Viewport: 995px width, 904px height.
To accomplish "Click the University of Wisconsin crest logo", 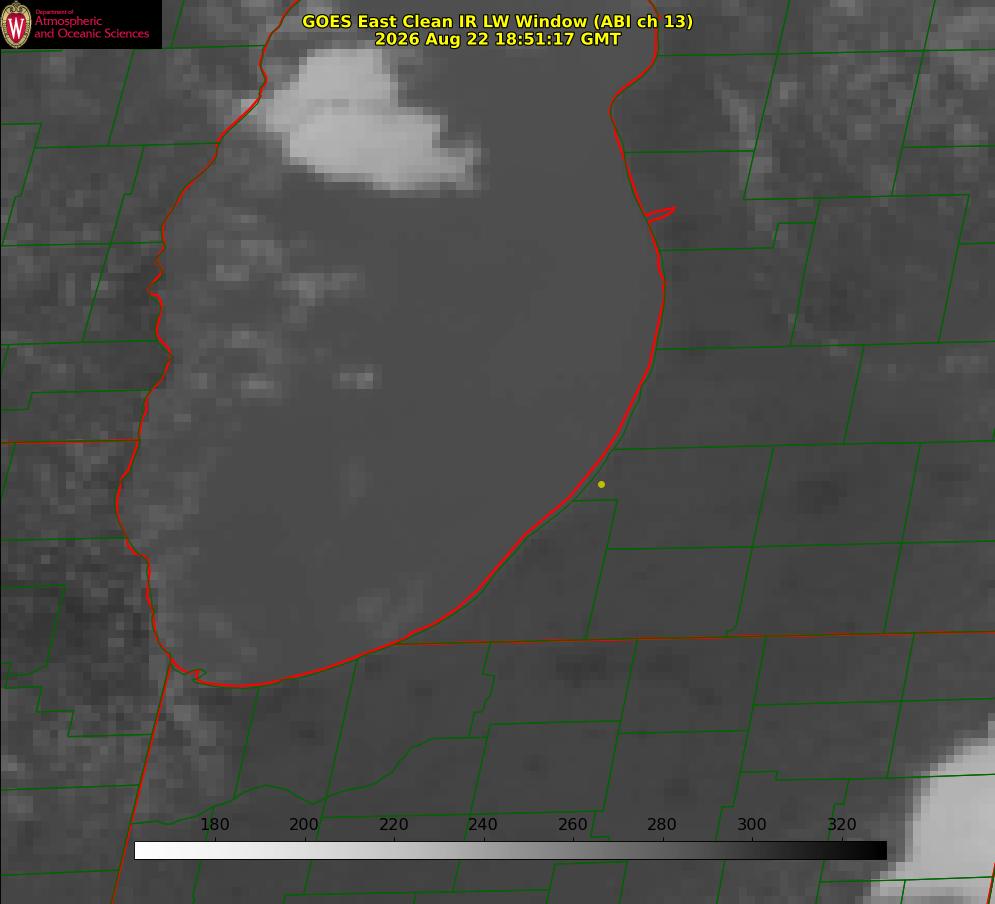I will [16, 24].
